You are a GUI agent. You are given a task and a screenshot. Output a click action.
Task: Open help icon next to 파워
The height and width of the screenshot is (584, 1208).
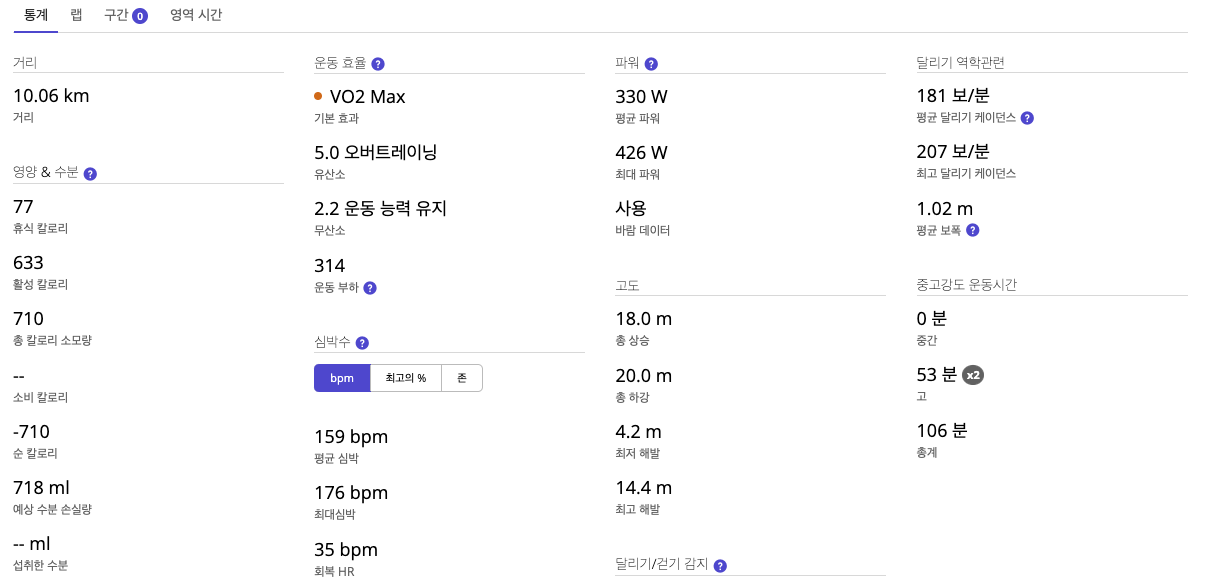[651, 64]
